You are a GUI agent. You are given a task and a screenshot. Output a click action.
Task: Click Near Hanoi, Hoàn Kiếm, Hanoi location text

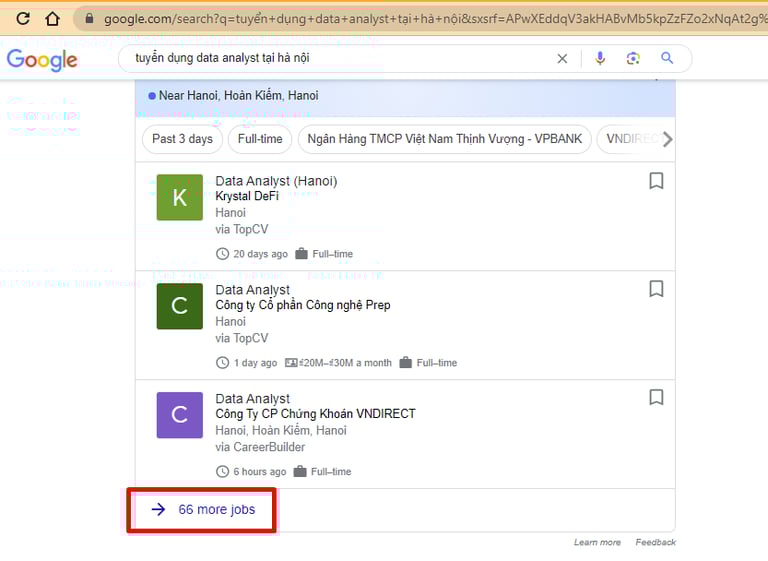[239, 96]
